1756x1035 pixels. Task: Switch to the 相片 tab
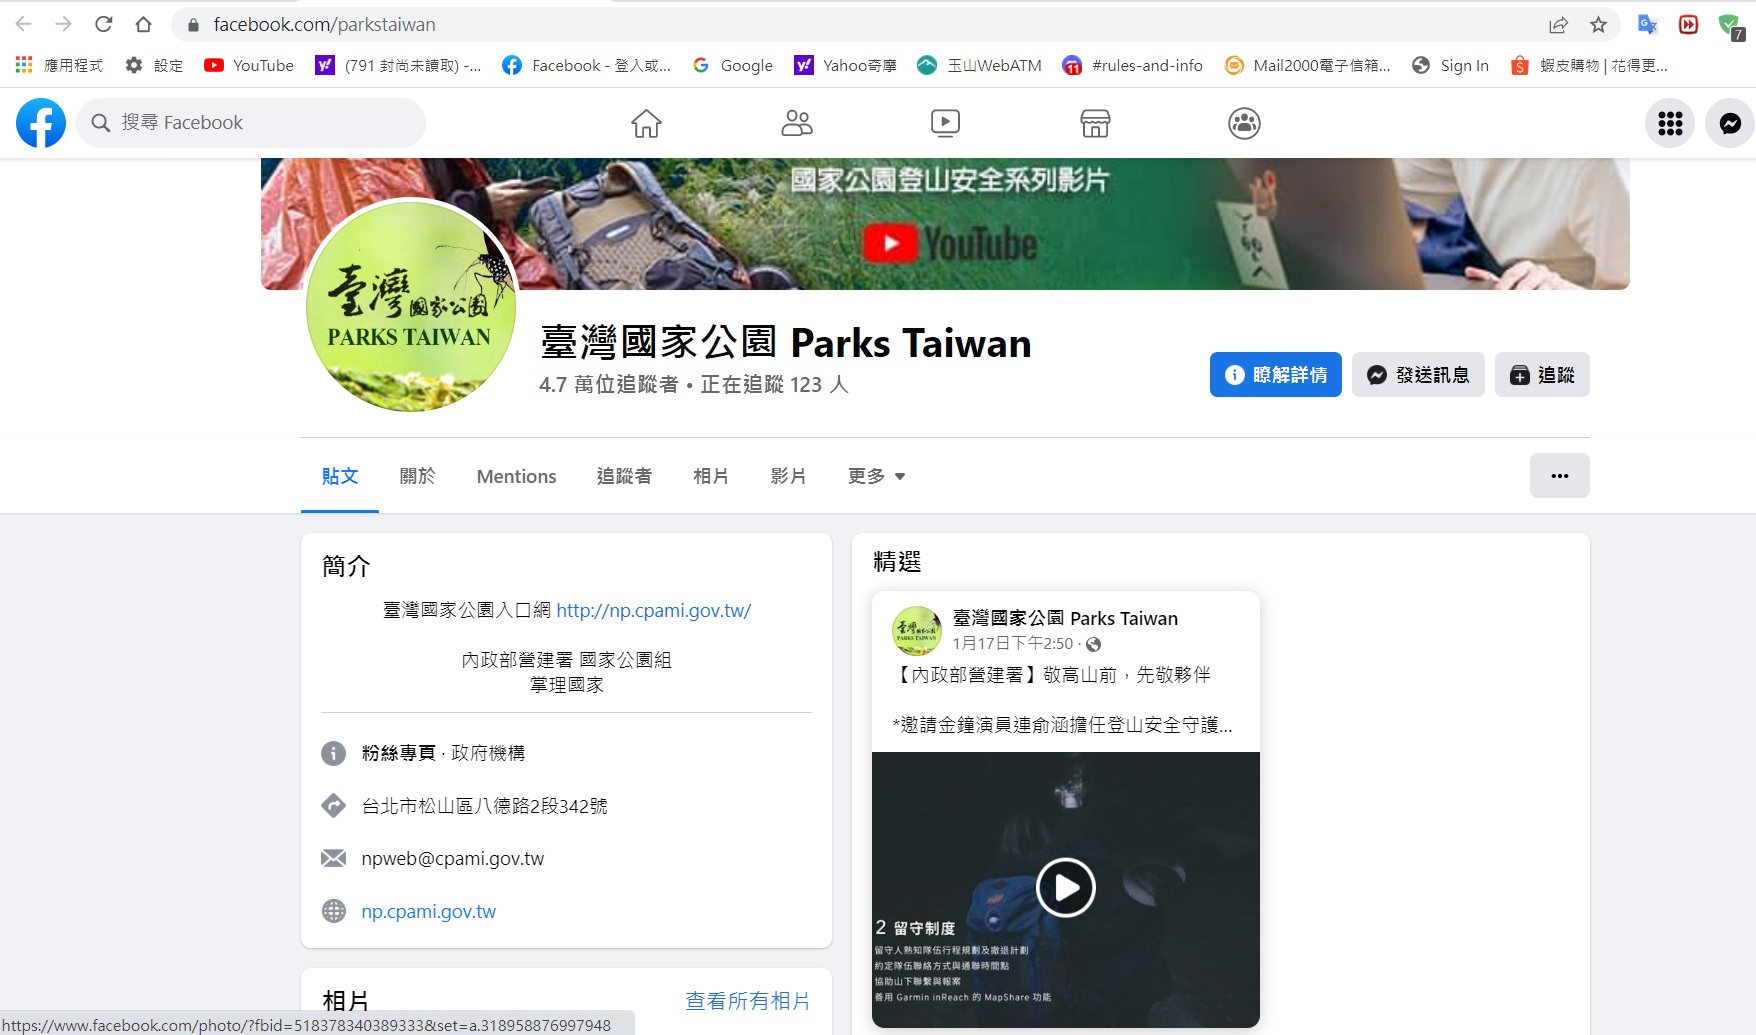pyautogui.click(x=711, y=476)
